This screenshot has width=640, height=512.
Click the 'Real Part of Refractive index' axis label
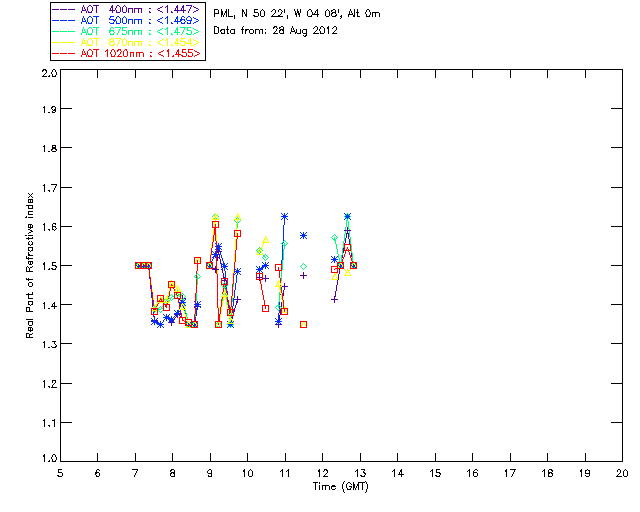29,265
